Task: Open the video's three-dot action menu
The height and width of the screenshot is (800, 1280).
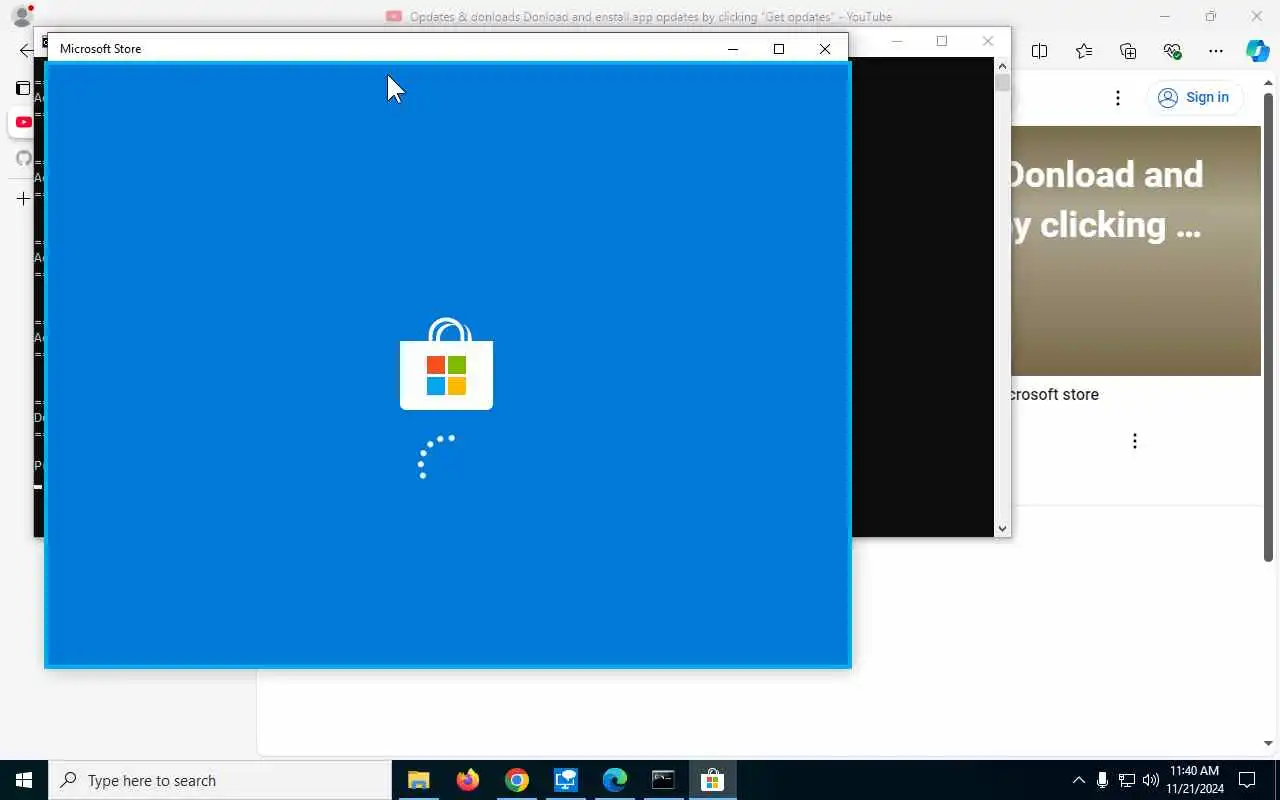Action: click(1134, 441)
